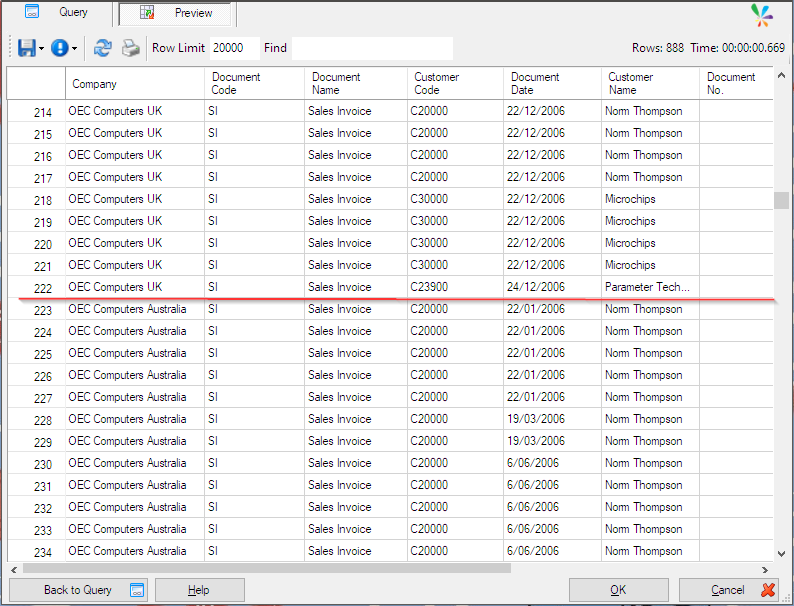Click the Time: 00:00:00.669 status text

[738, 48]
